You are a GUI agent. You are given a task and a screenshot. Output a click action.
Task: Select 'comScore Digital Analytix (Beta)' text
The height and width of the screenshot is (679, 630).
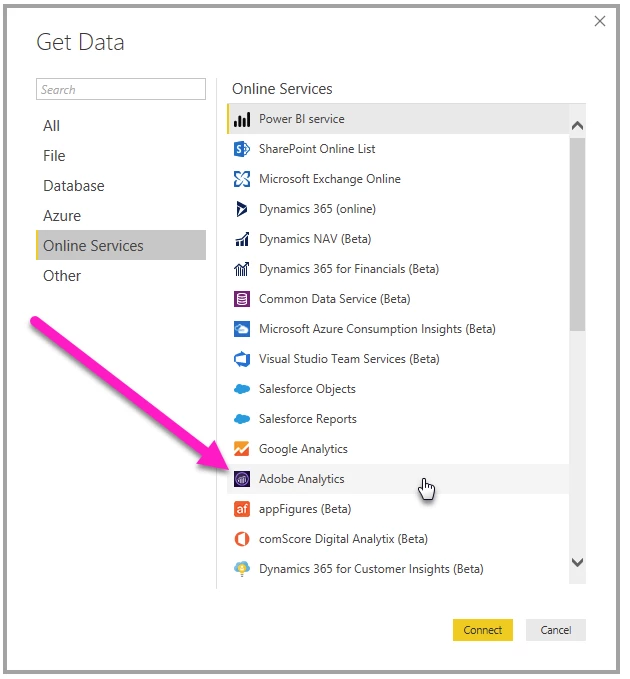(343, 539)
